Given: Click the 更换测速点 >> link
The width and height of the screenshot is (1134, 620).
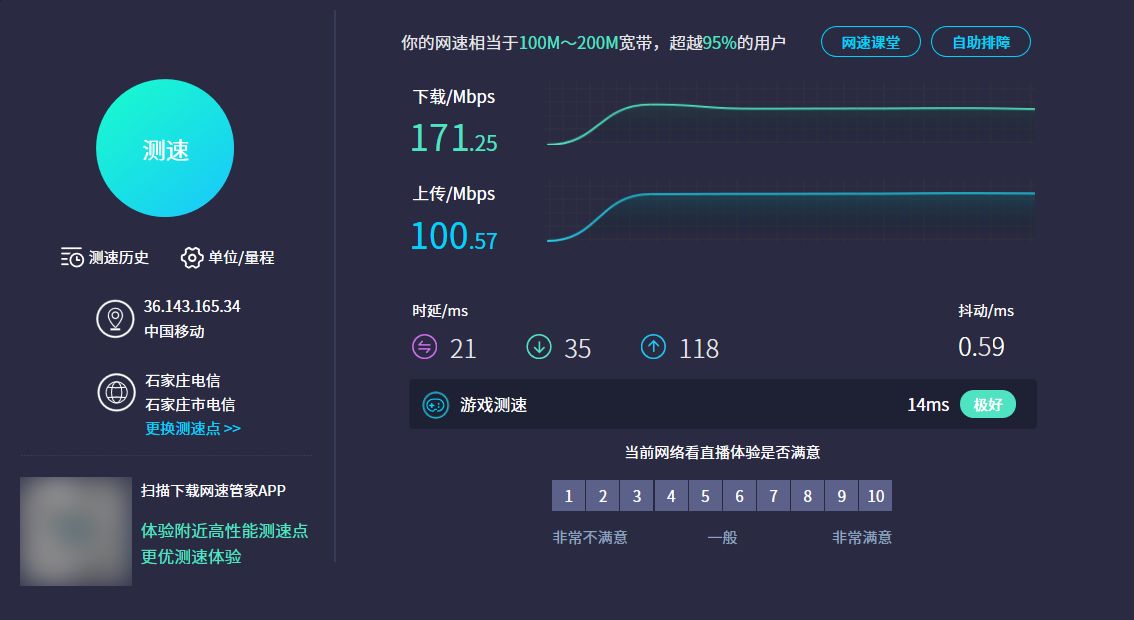Looking at the screenshot, I should [193, 428].
